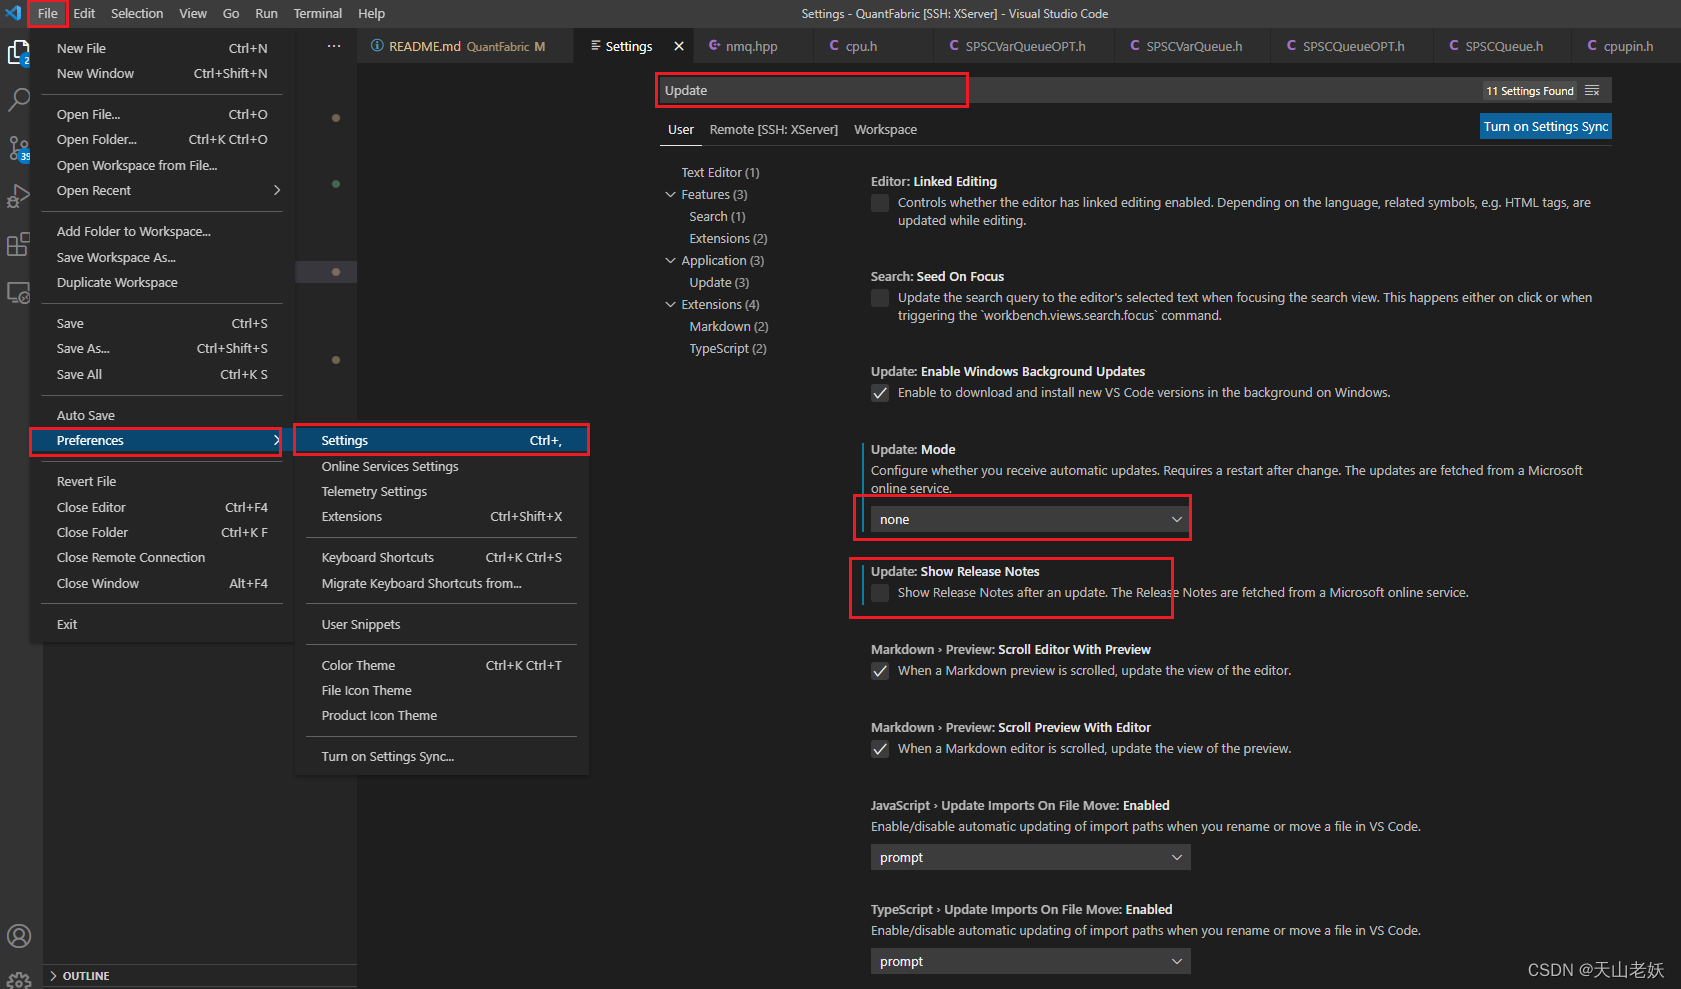This screenshot has width=1681, height=989.
Task: Toggle Auto Save menu entry
Action: (162, 415)
